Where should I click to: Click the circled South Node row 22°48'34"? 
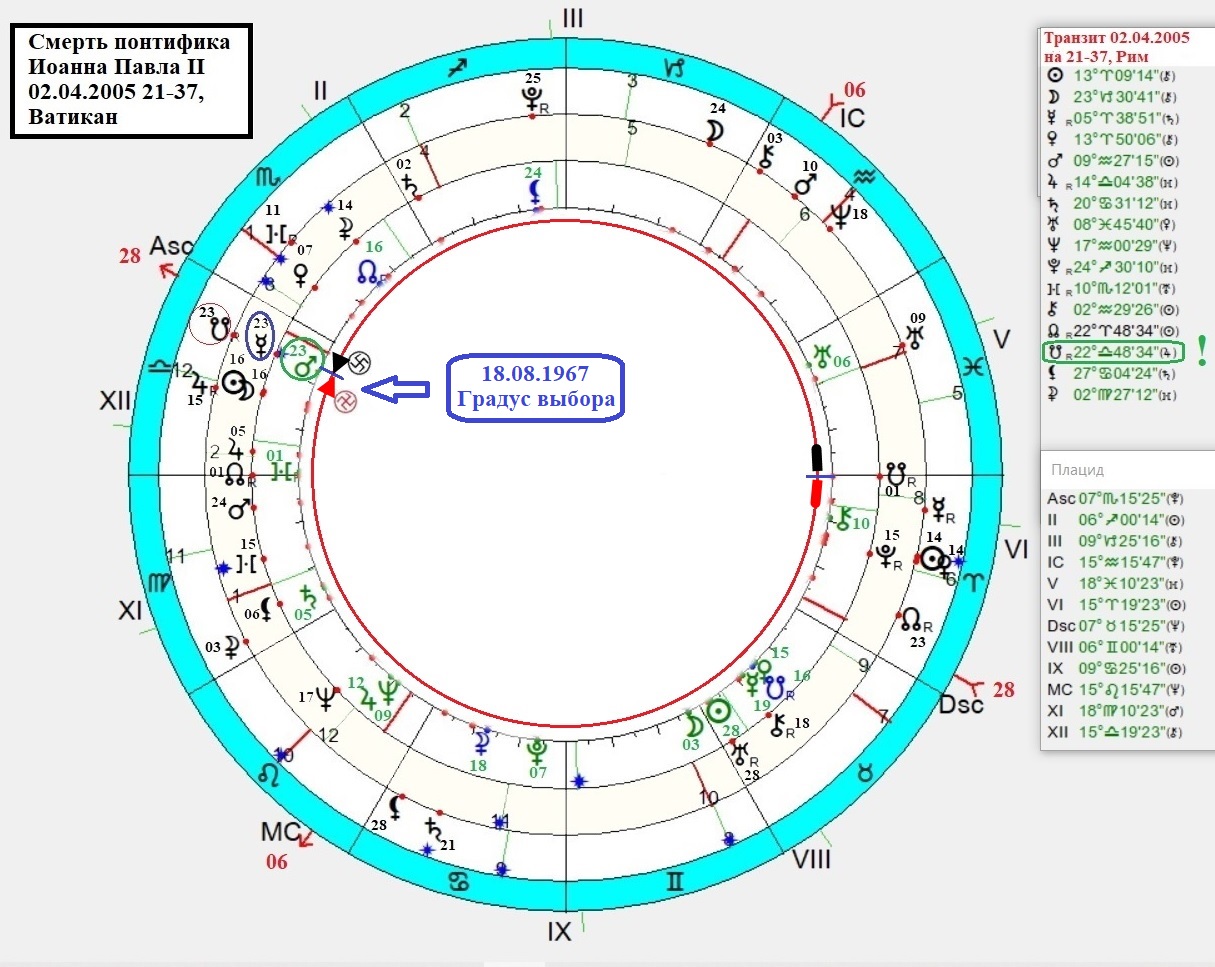click(x=1114, y=352)
